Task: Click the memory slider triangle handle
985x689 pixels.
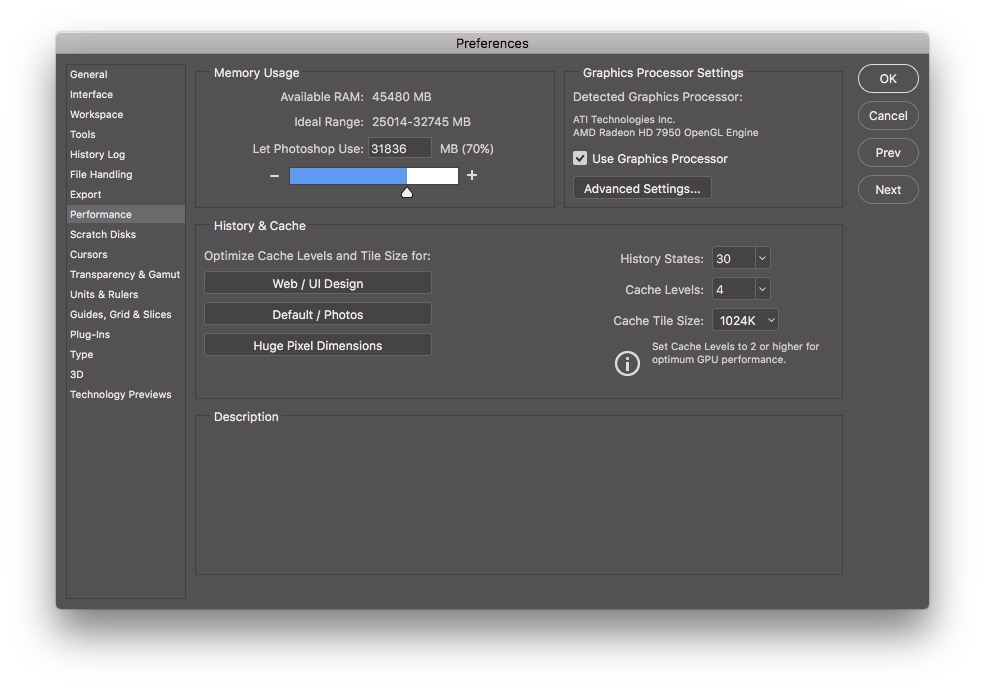Action: tap(407, 193)
